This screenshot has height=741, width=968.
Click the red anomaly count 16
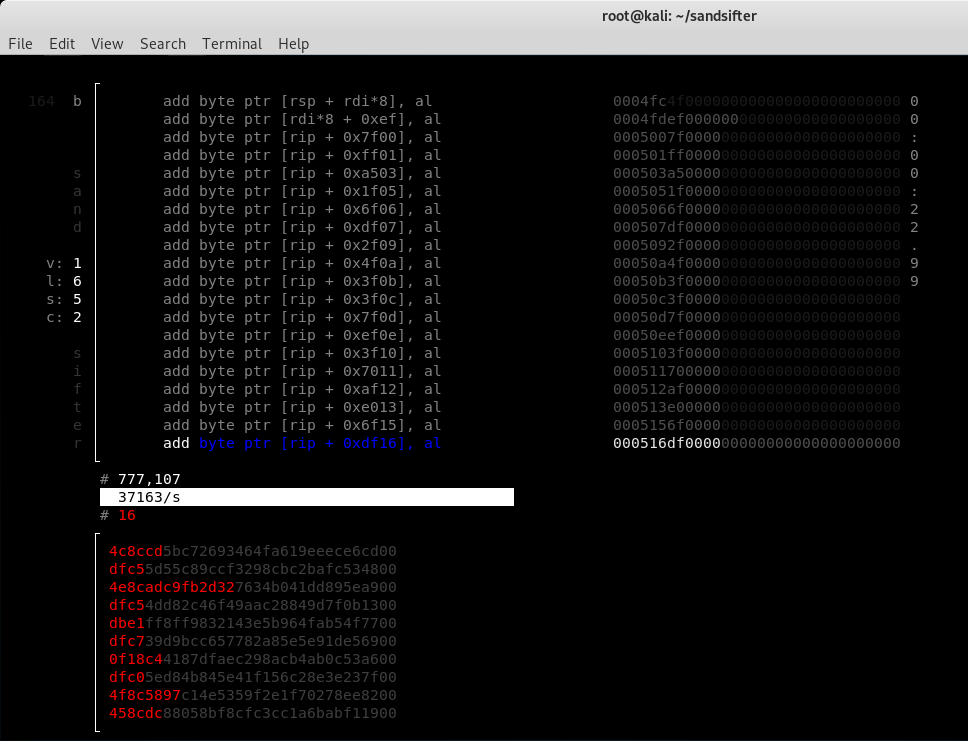126,515
